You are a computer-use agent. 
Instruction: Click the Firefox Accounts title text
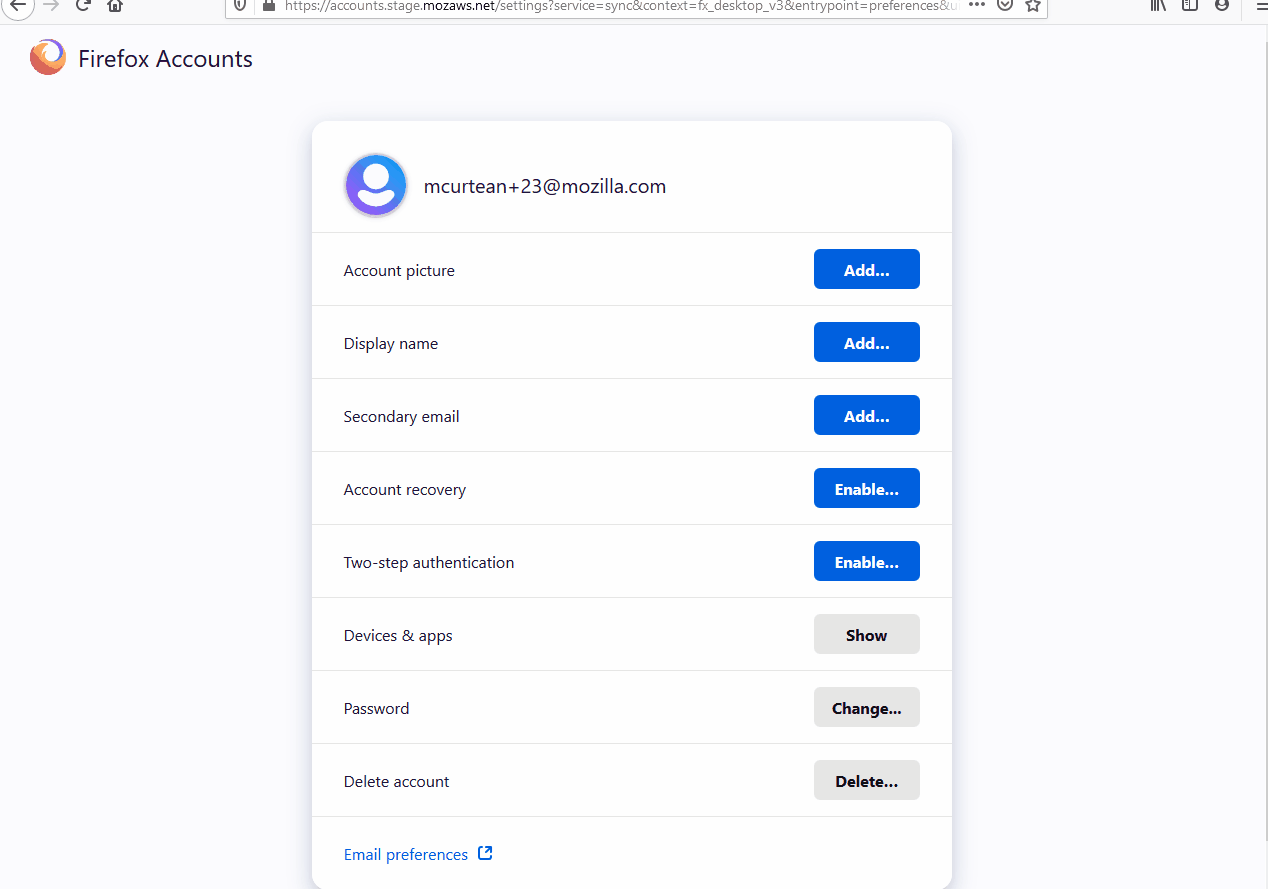tap(166, 59)
